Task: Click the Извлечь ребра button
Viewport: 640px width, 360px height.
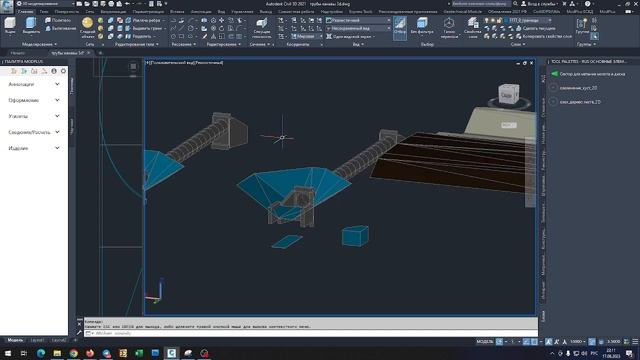Action: 144,20
